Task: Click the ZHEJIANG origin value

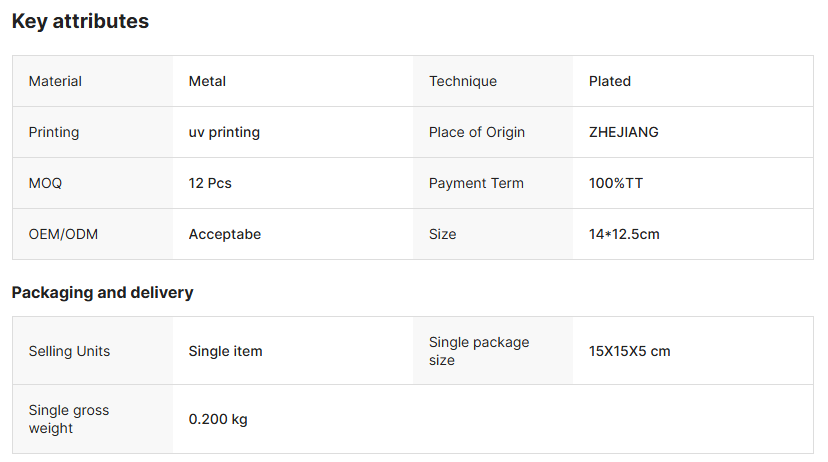Action: pos(623,132)
